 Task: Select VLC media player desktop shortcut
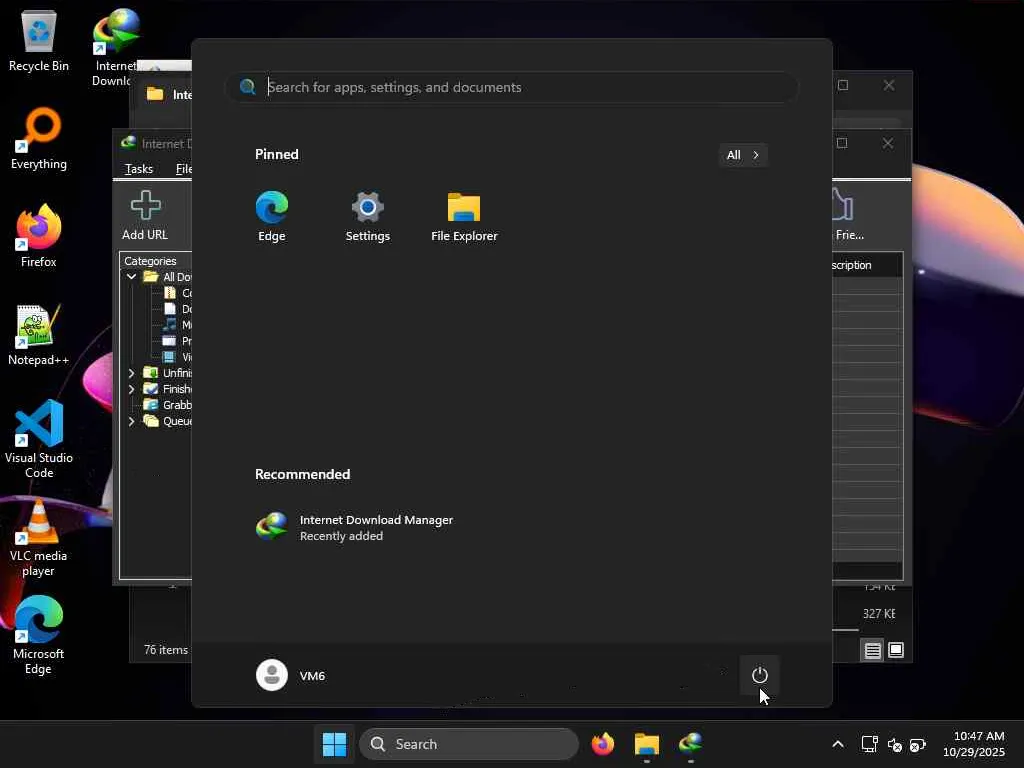click(x=39, y=537)
